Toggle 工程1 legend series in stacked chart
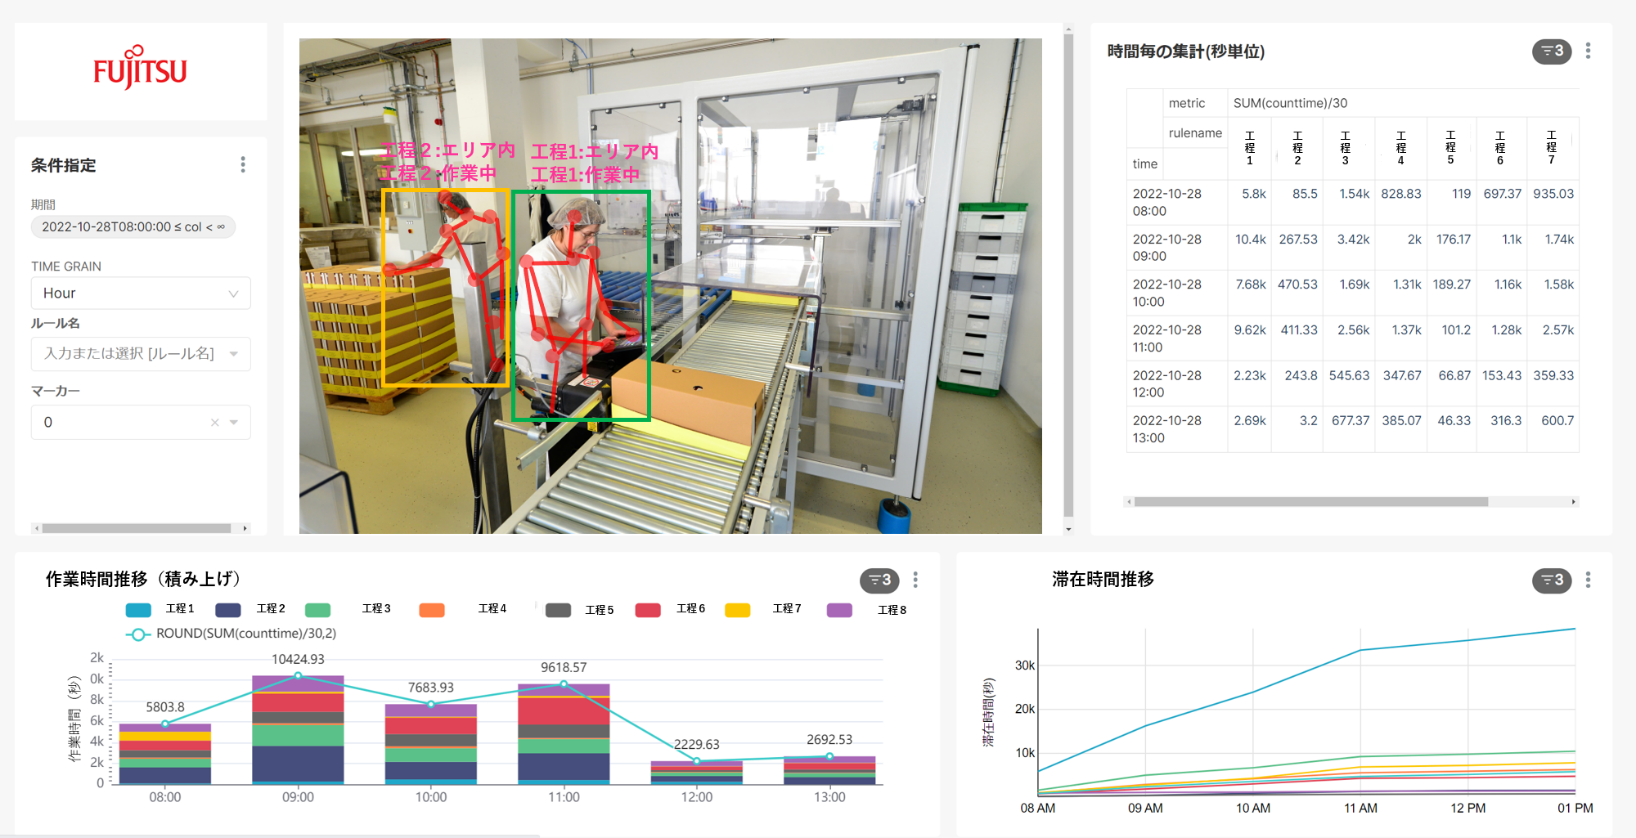 point(160,609)
